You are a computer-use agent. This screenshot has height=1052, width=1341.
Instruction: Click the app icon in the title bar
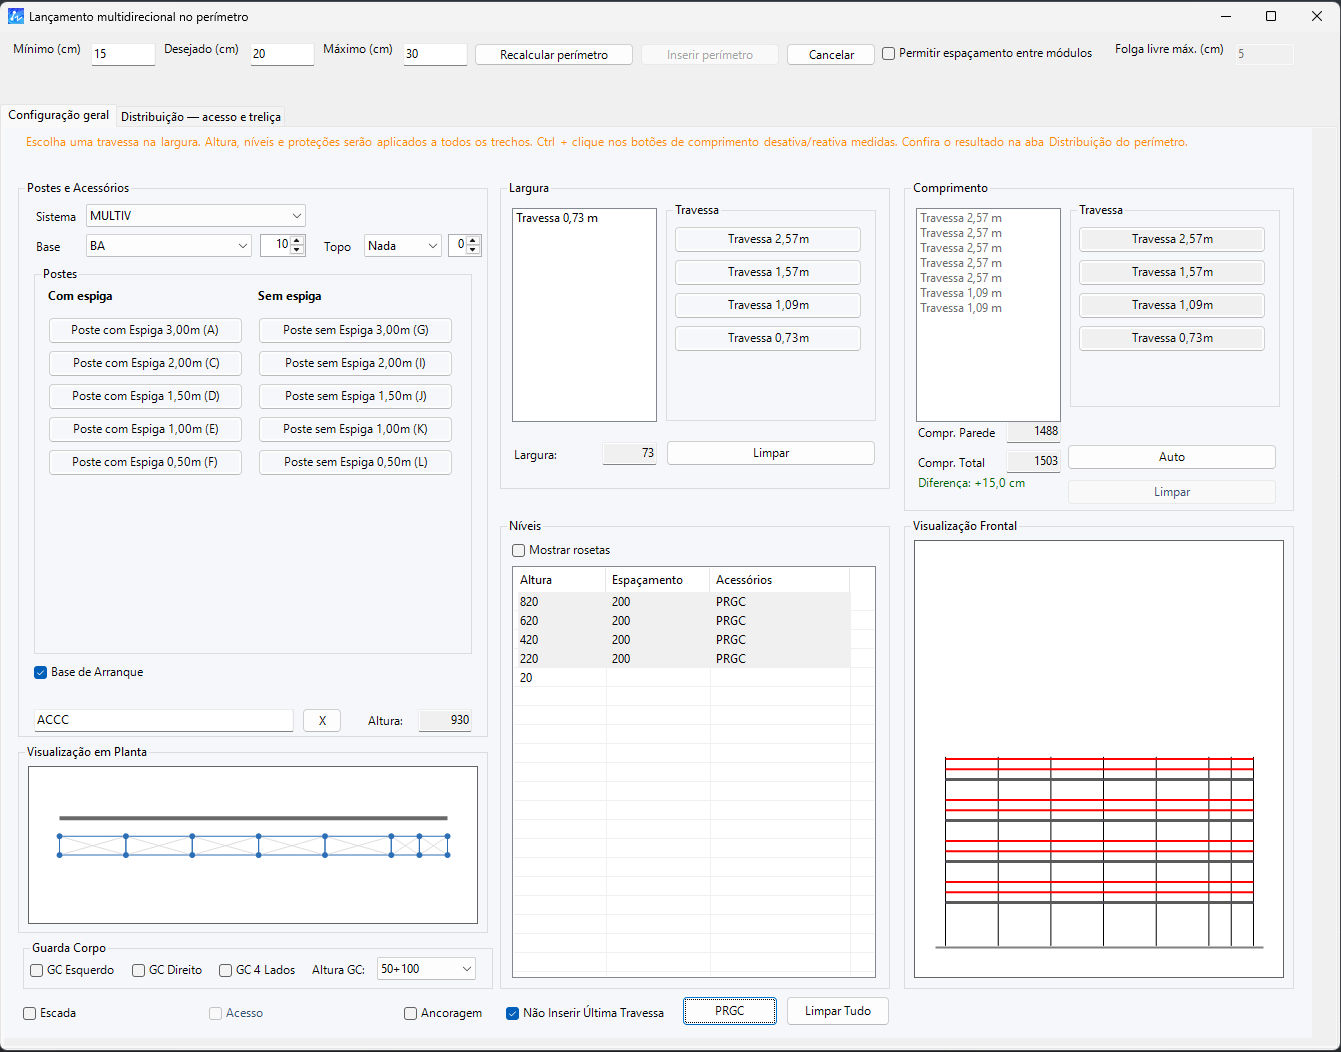(15, 16)
